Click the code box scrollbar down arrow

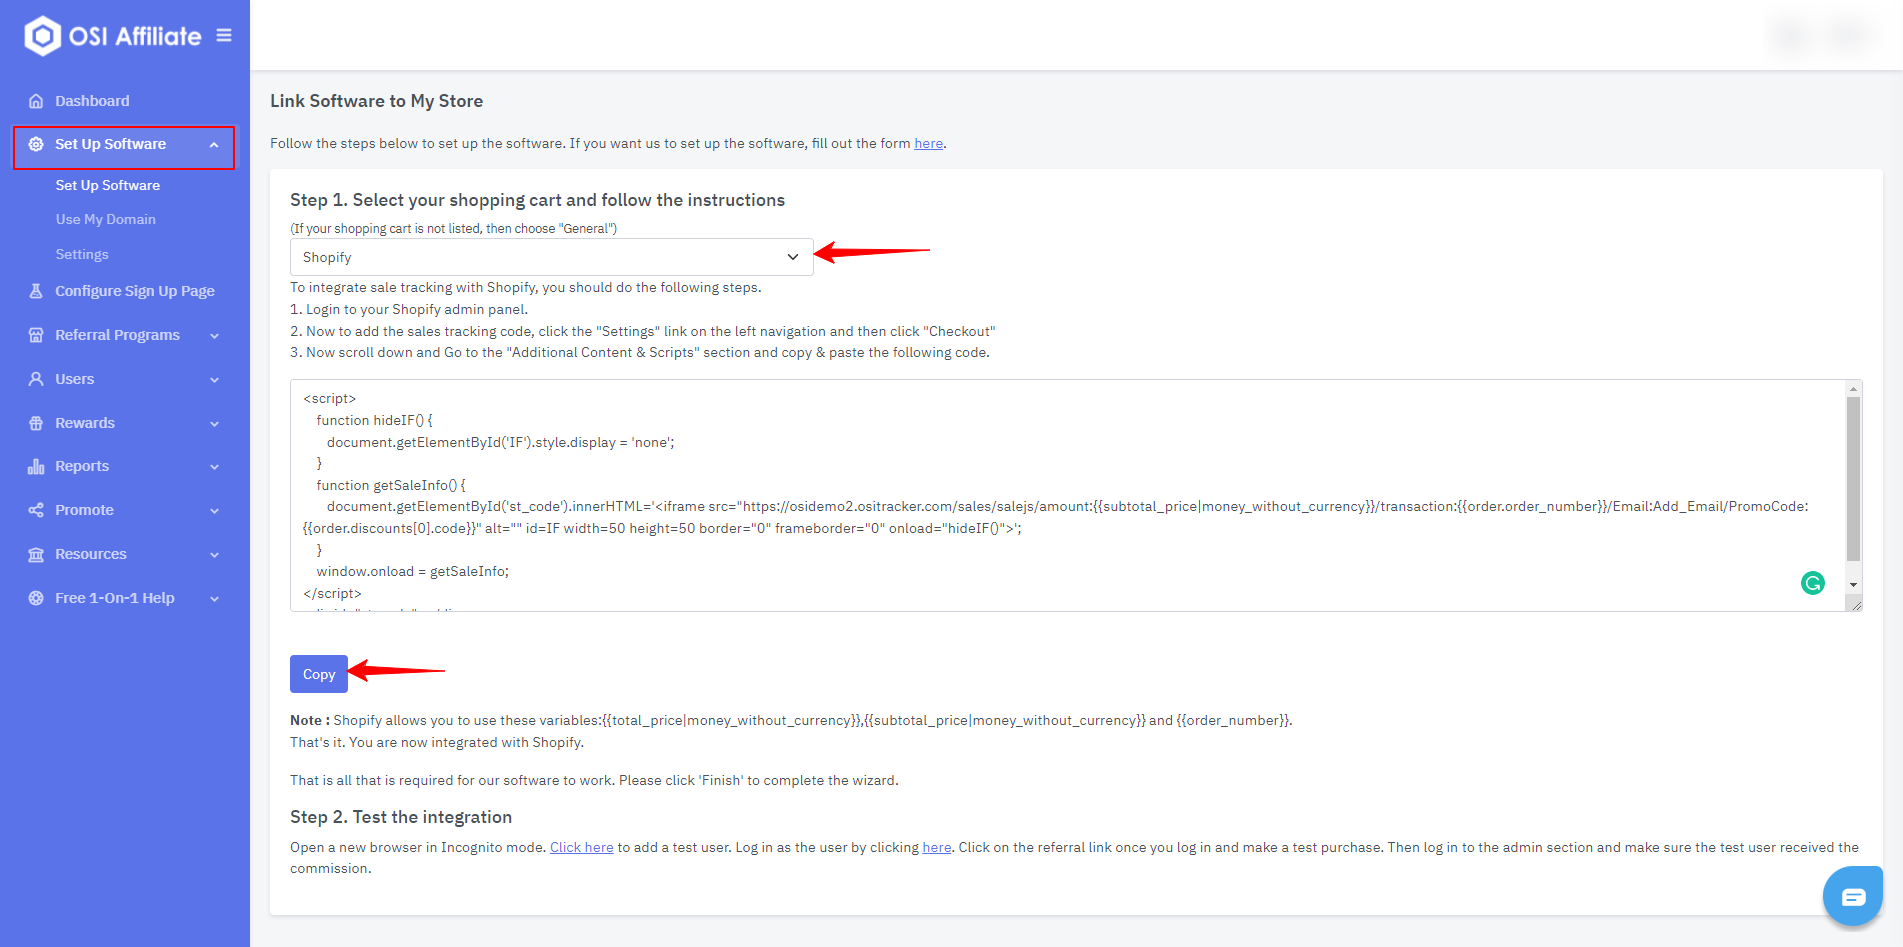pos(1853,584)
